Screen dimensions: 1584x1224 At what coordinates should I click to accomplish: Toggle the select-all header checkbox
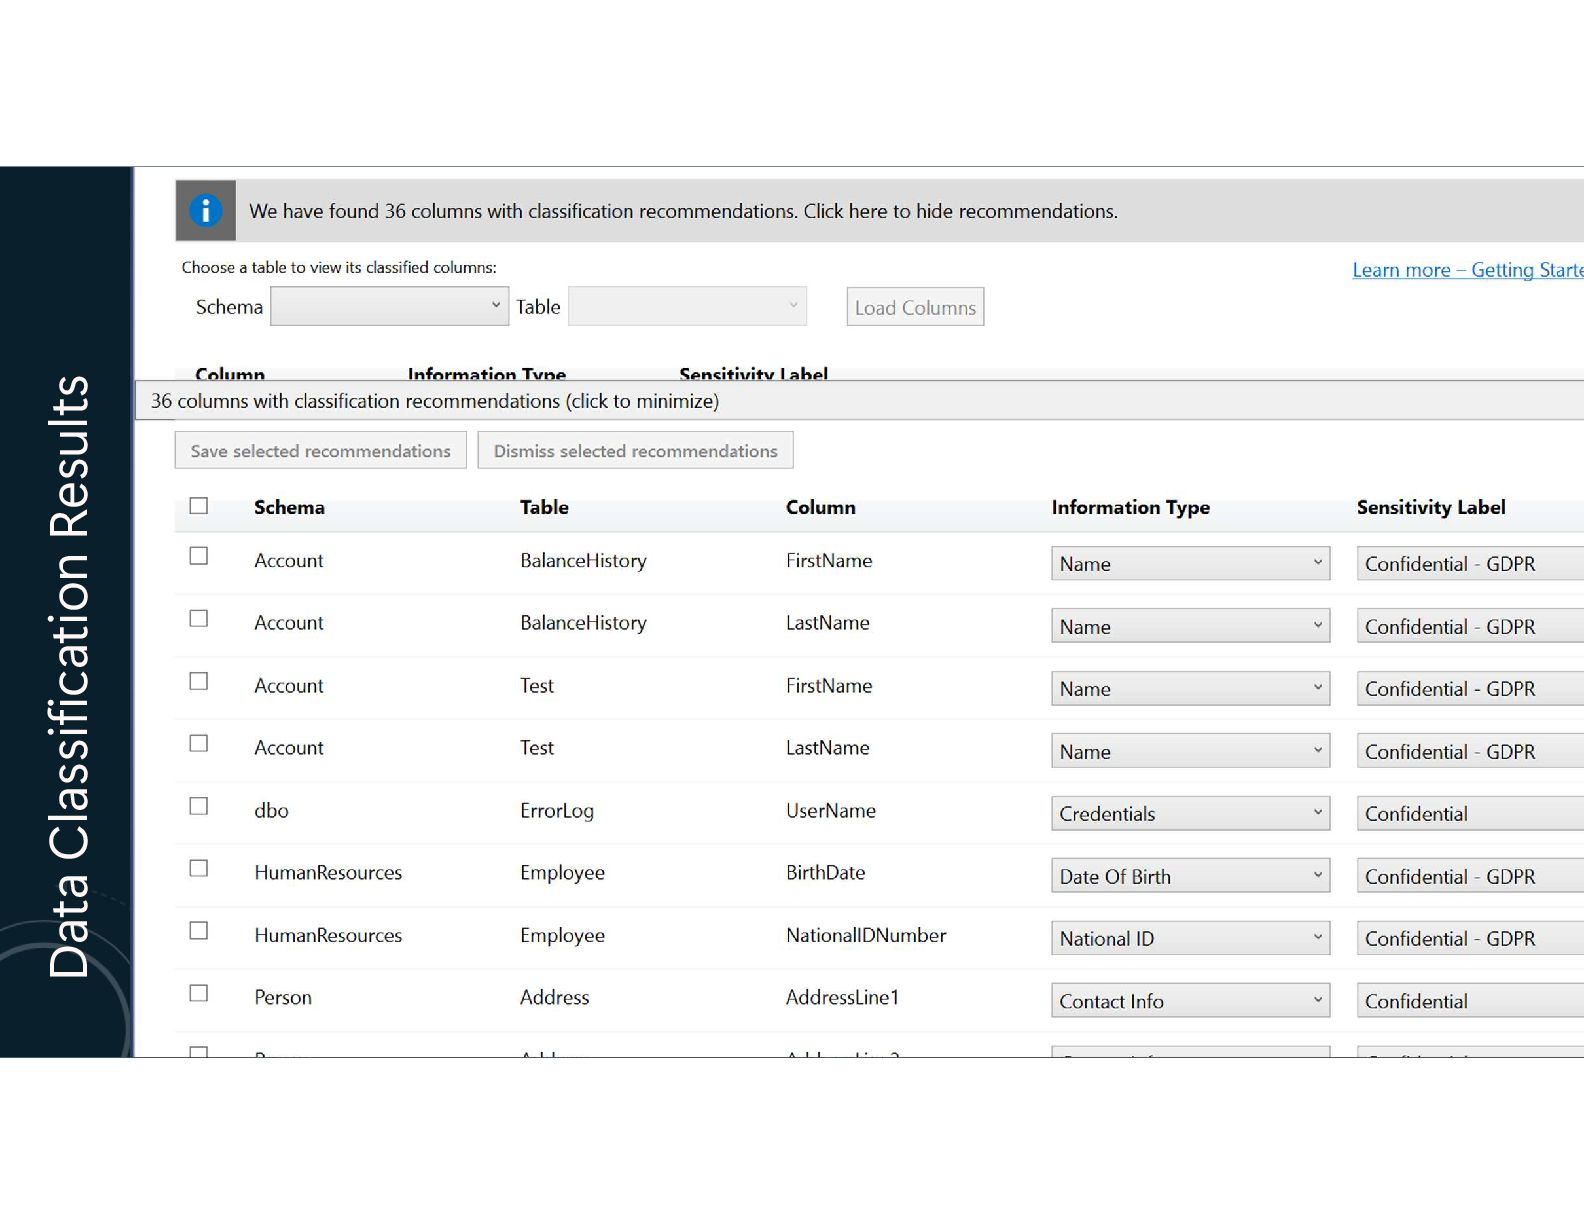[199, 506]
